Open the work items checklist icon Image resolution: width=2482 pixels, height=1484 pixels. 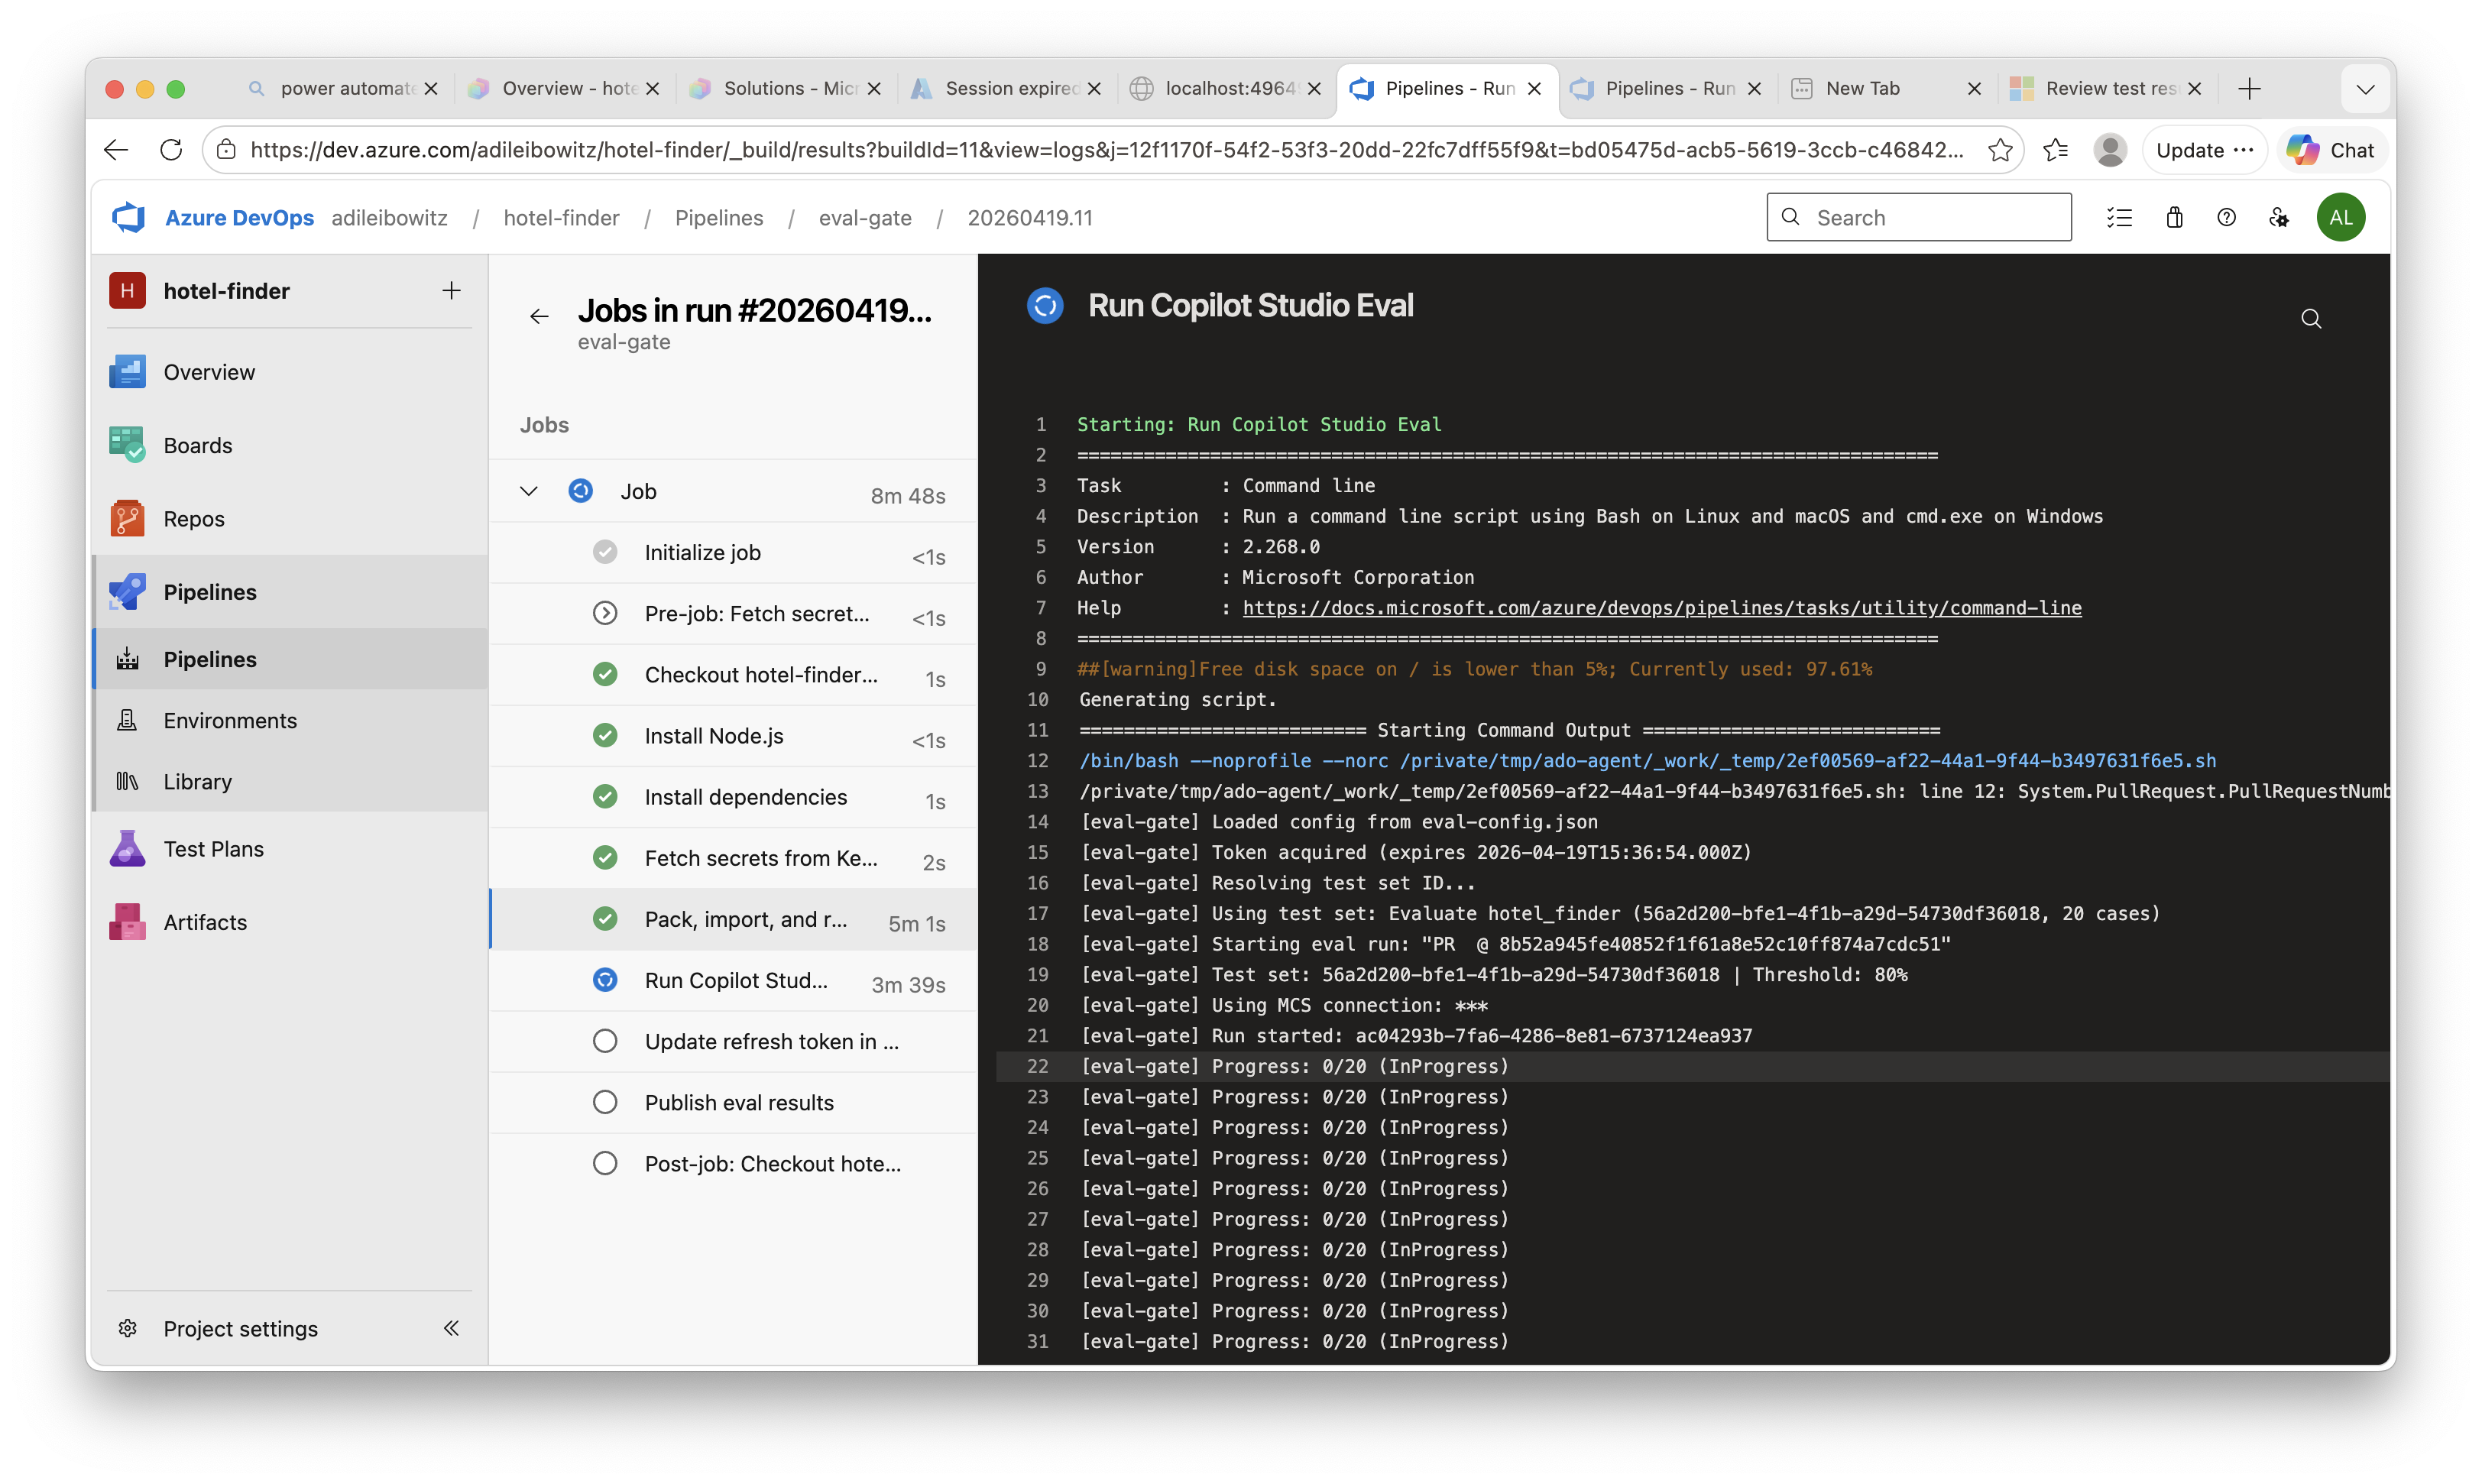pyautogui.click(x=2120, y=217)
